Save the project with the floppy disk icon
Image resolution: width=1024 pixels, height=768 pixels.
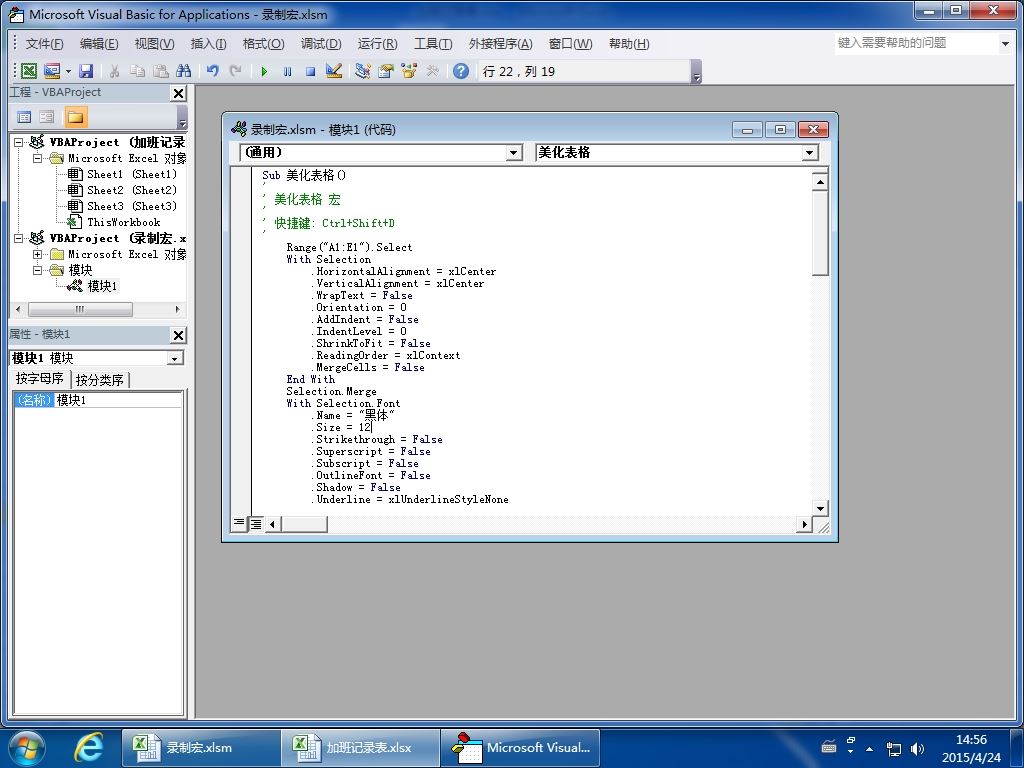pyautogui.click(x=86, y=71)
